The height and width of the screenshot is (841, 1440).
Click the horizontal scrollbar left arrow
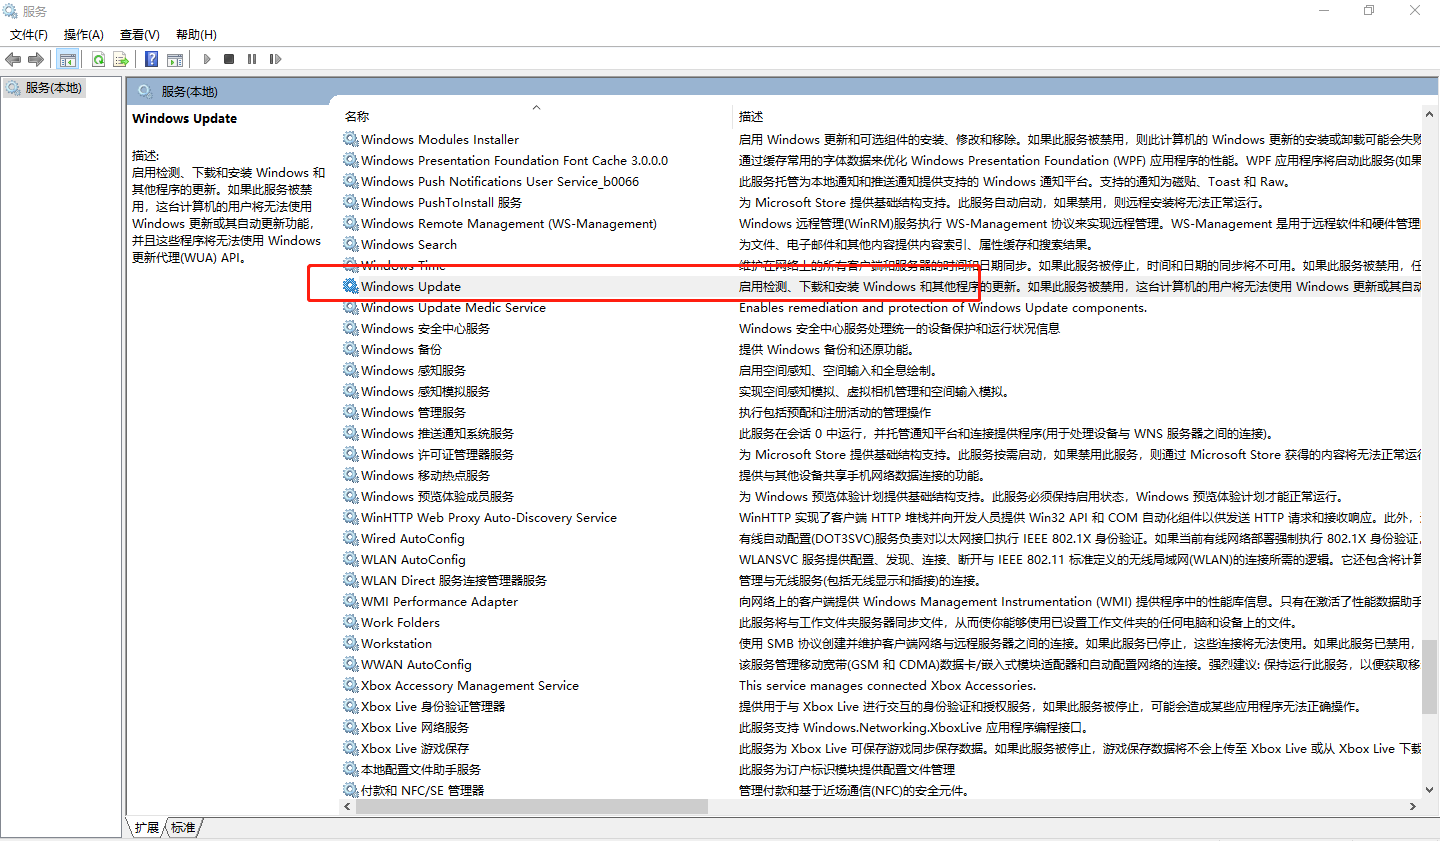pyautogui.click(x=348, y=806)
